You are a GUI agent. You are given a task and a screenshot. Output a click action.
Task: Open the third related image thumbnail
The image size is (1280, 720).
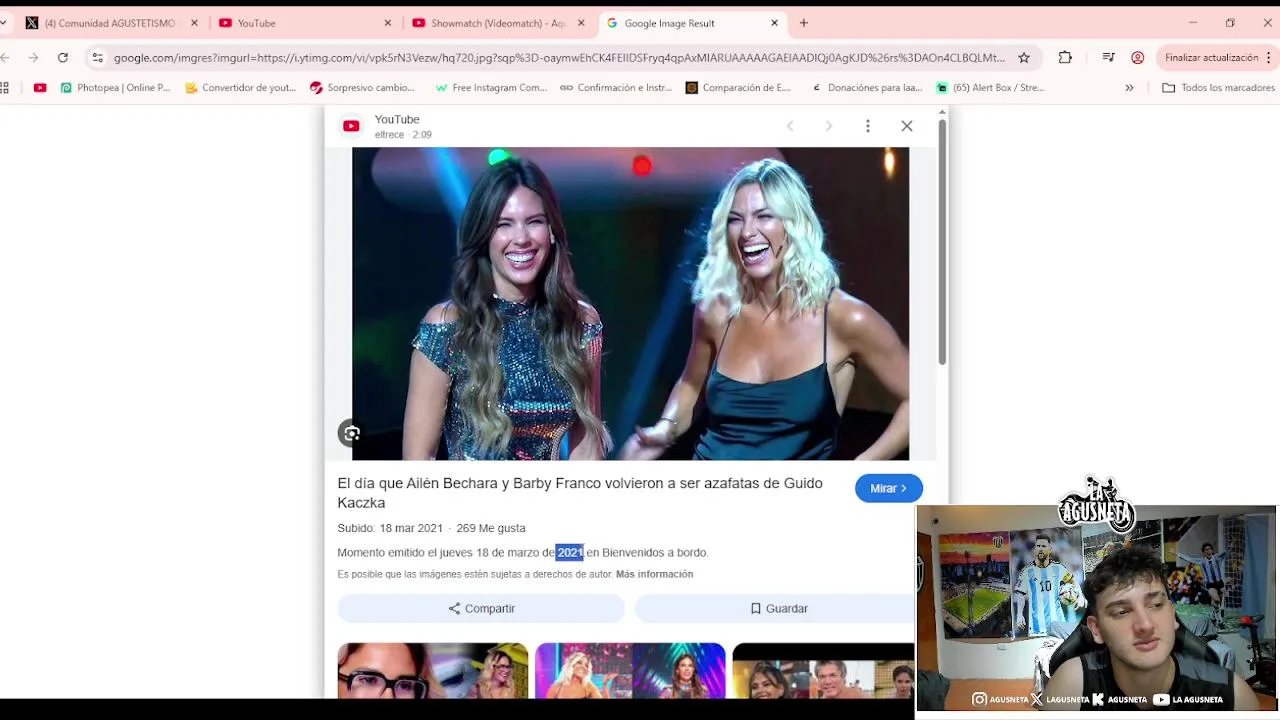pyautogui.click(x=824, y=670)
